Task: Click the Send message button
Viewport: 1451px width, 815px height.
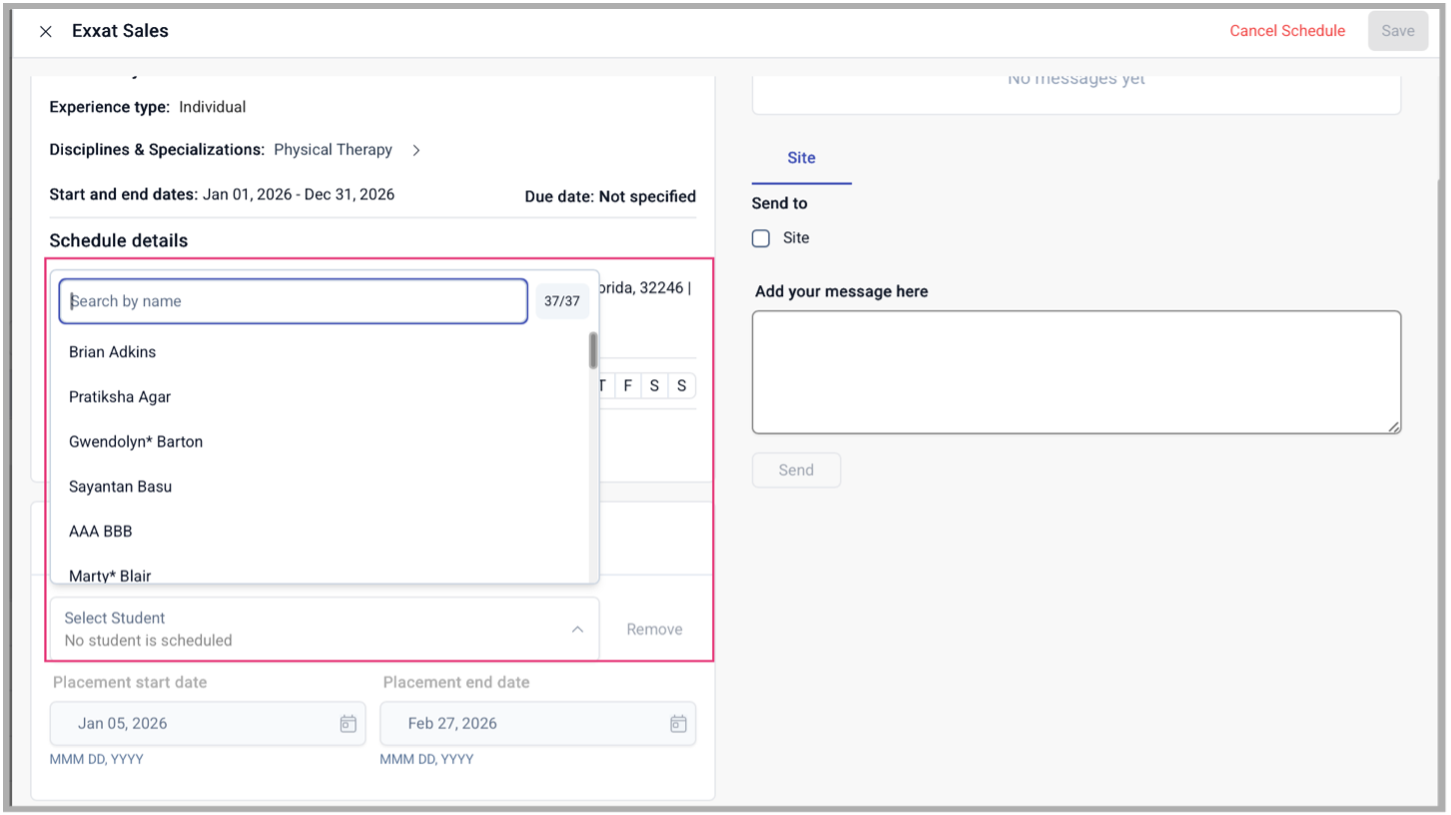Action: (796, 470)
